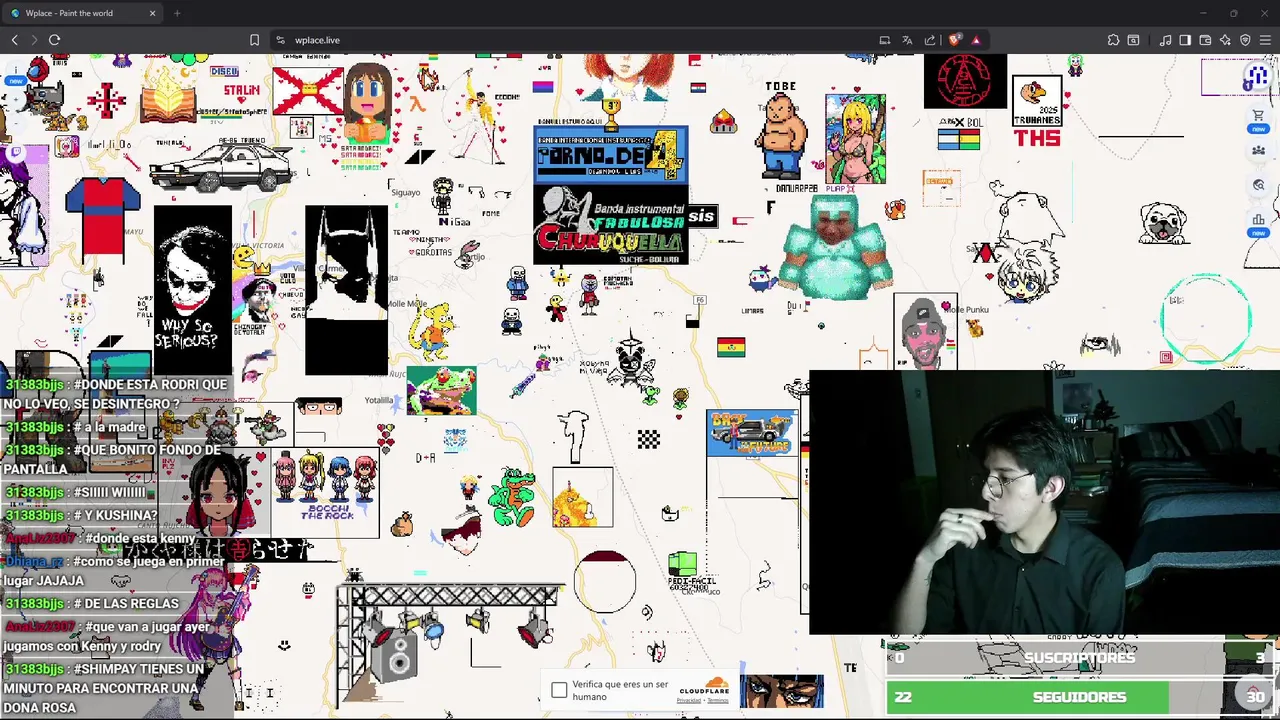Click the white car pixel art
This screenshot has height=720, width=1280.
point(220,165)
